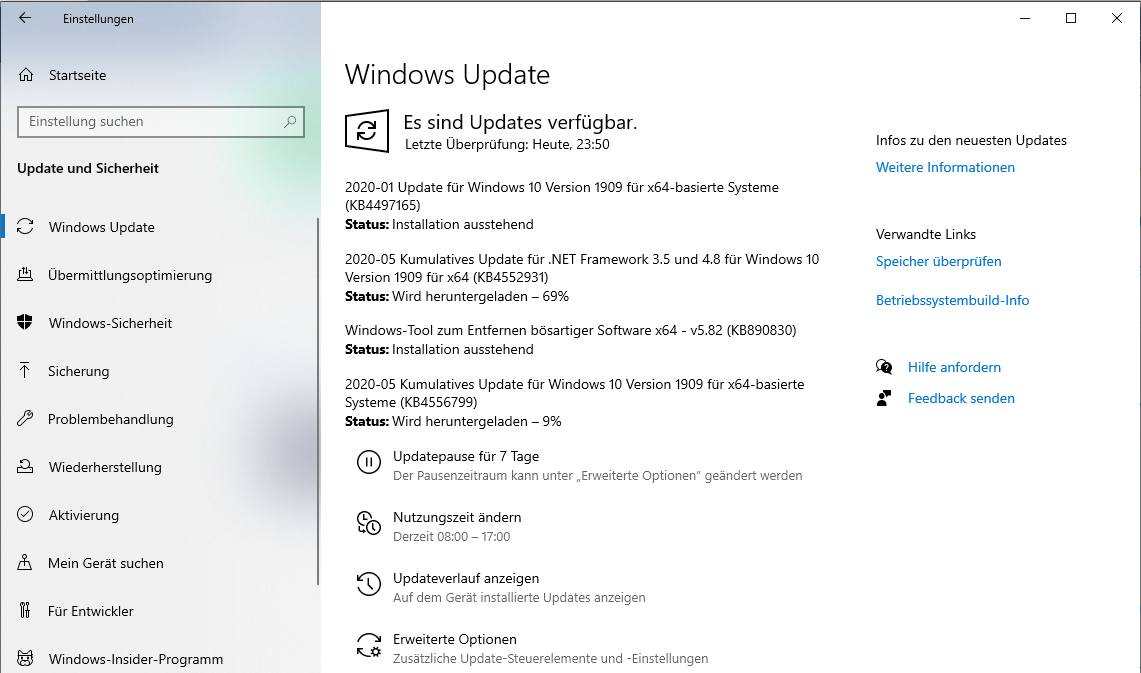Go to Startseite
Image resolution: width=1141 pixels, height=673 pixels.
point(77,75)
